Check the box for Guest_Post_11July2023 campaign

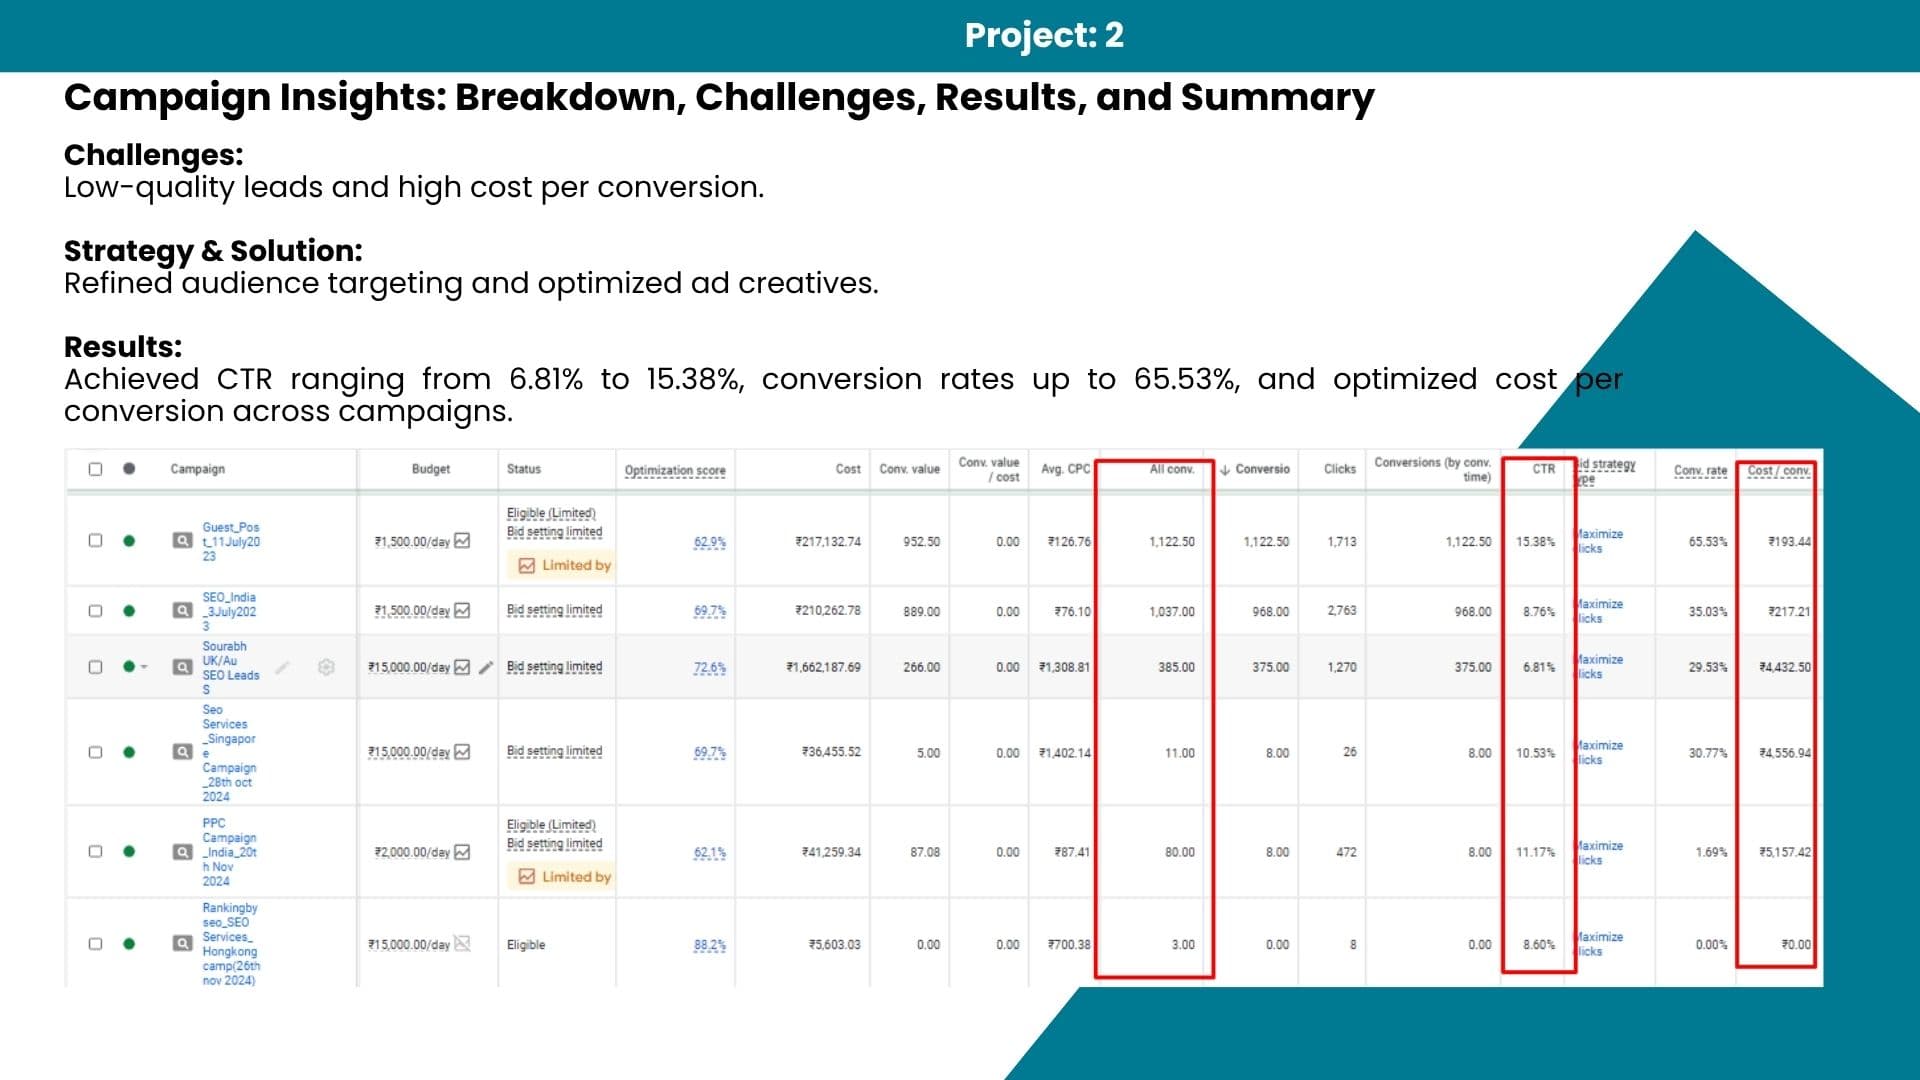[x=95, y=541]
